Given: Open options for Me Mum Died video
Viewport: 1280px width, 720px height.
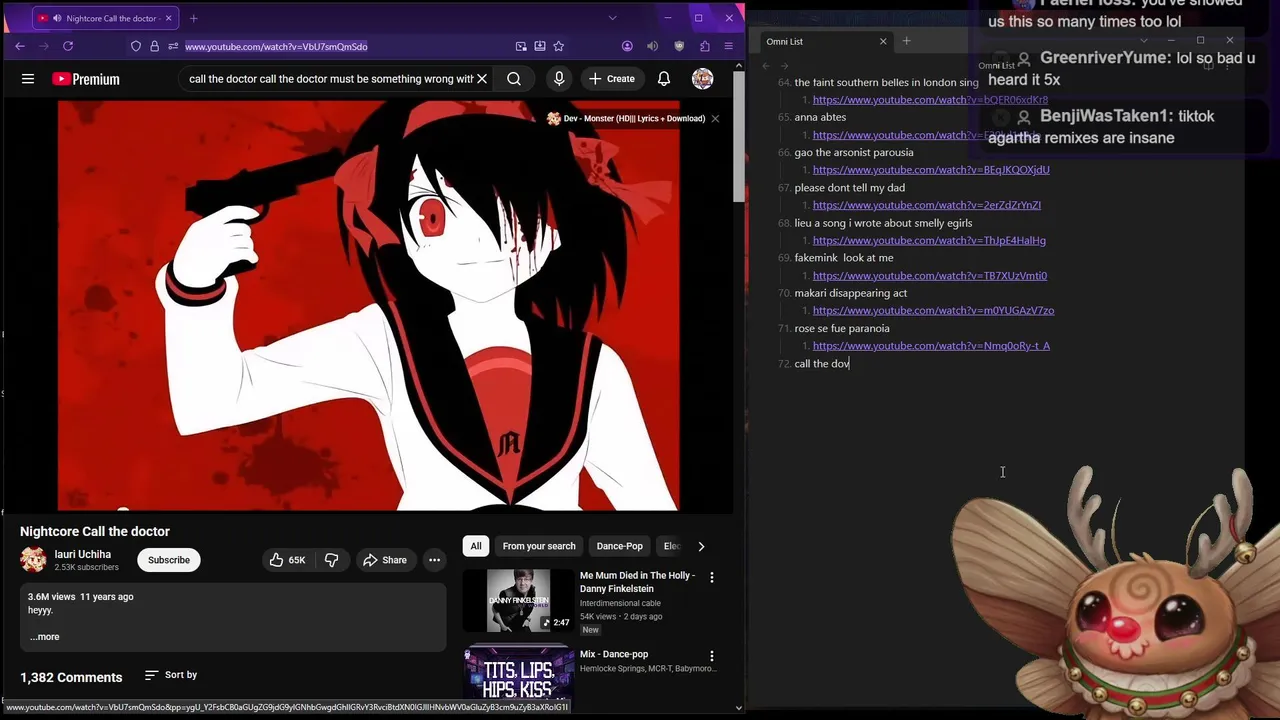Looking at the screenshot, I should 712,577.
